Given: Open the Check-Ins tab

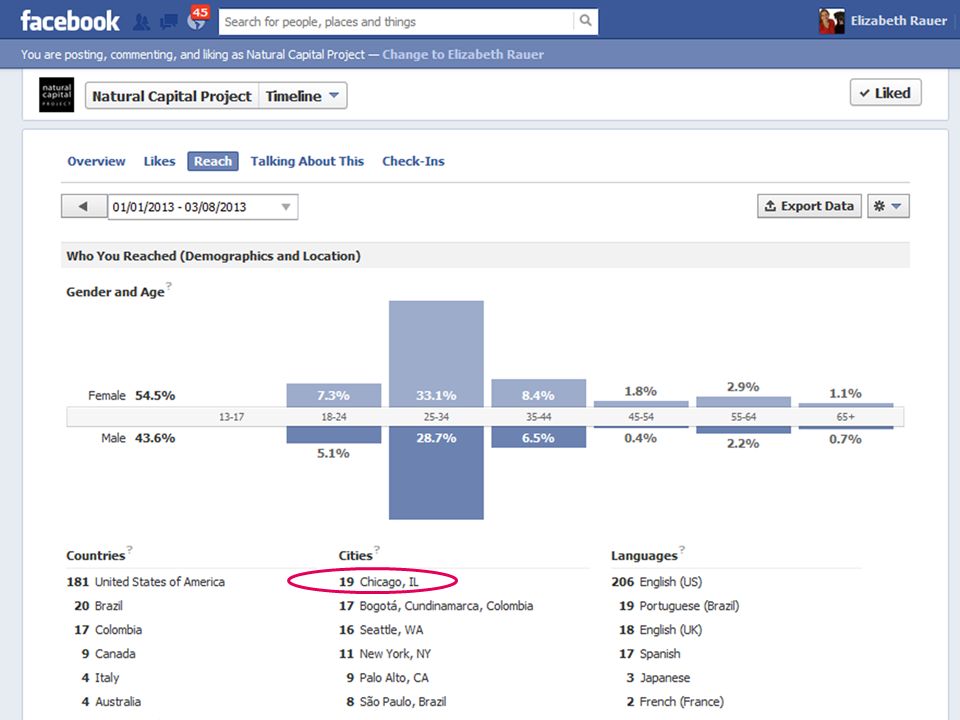Looking at the screenshot, I should tap(413, 161).
